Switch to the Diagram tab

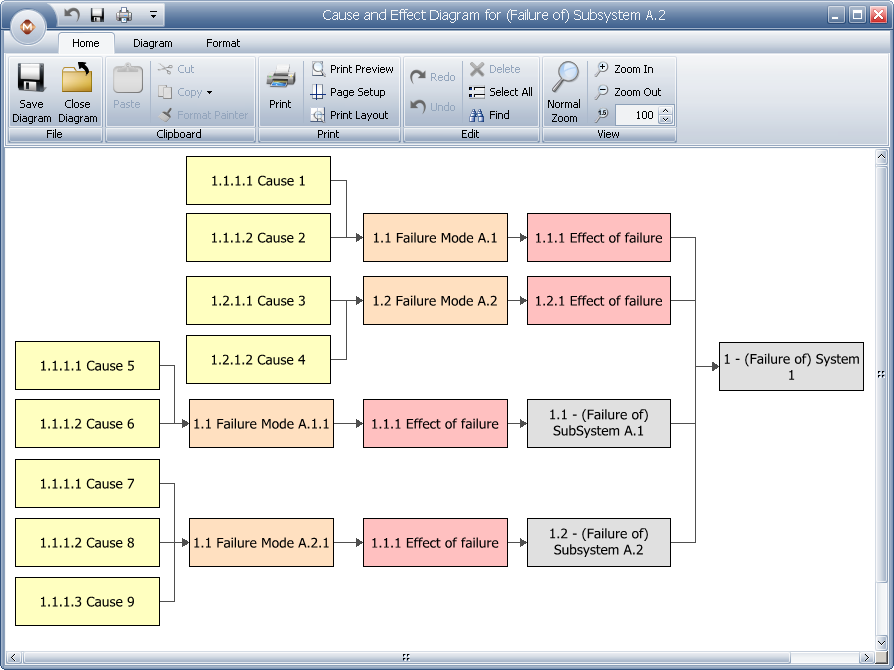pyautogui.click(x=153, y=43)
